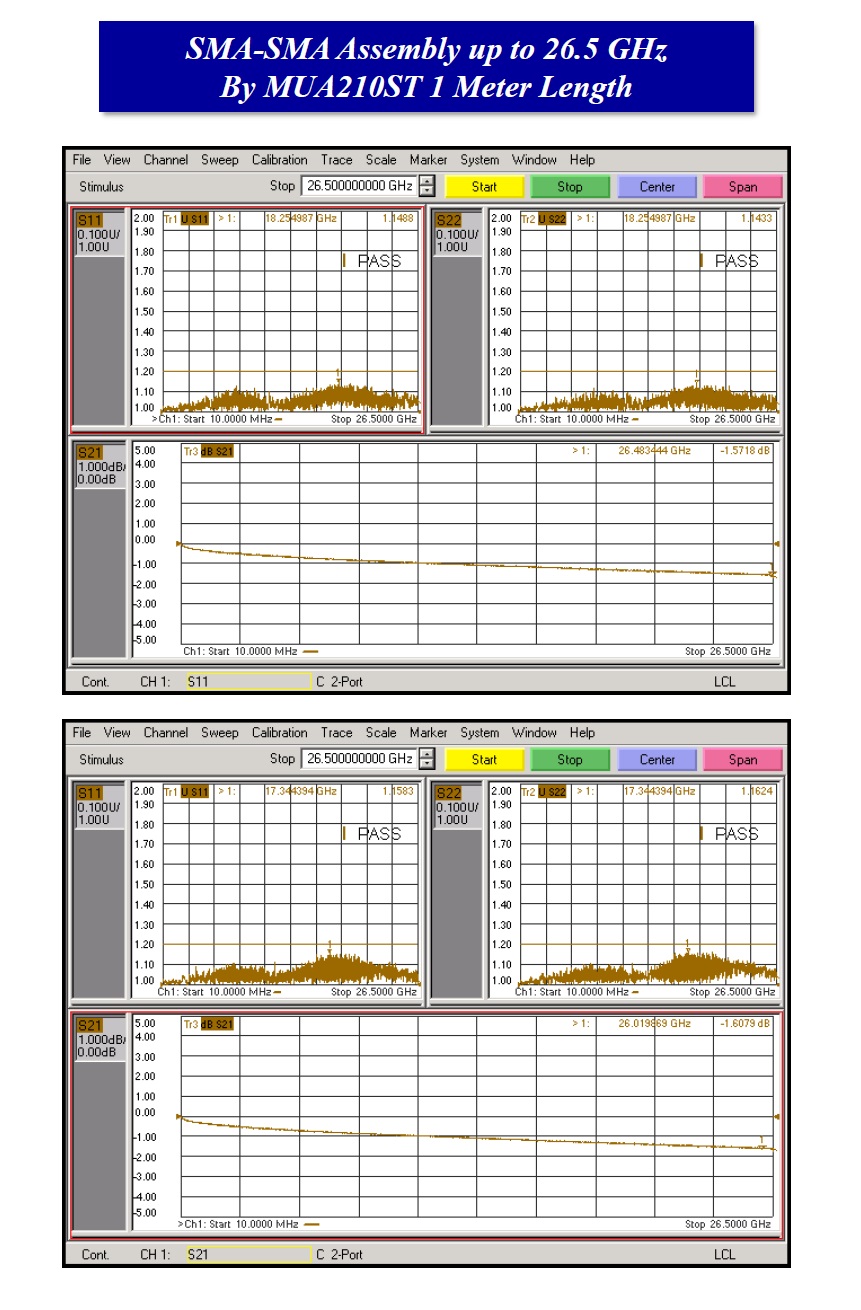Click the Tr1 S11 trace label in the upper analyzer

click(x=186, y=219)
